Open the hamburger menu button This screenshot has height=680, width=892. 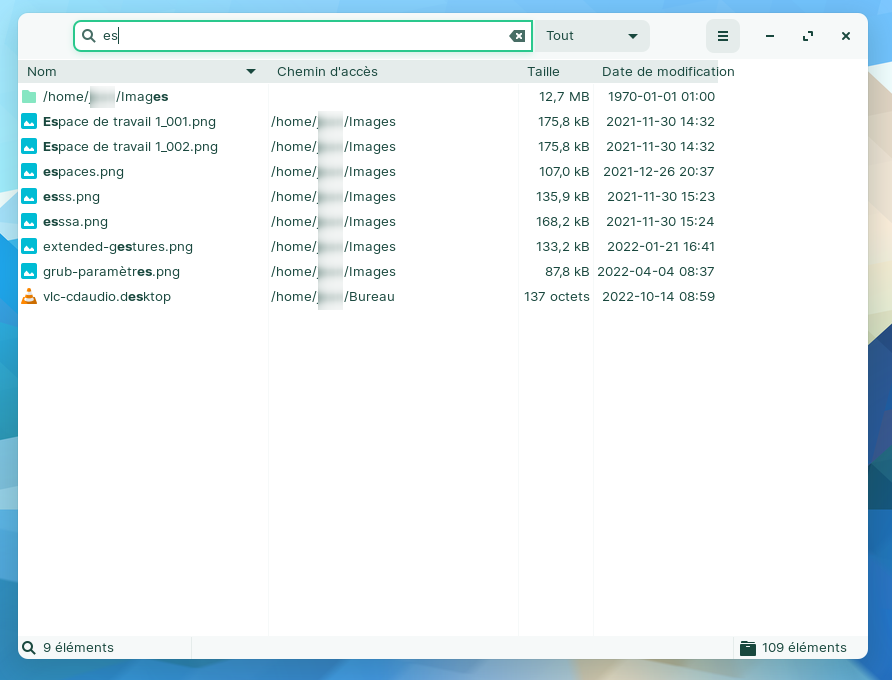coord(722,36)
